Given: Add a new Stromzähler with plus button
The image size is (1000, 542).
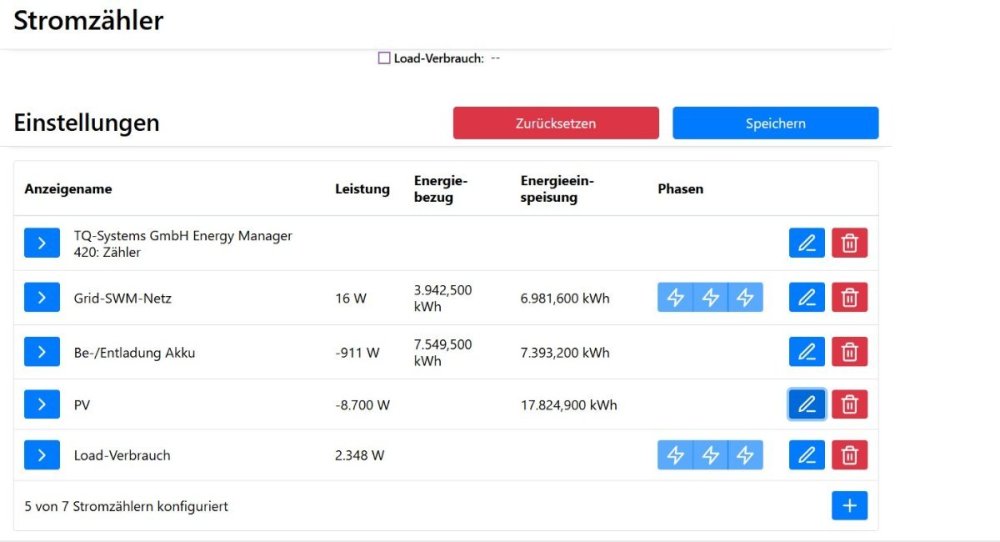Looking at the screenshot, I should point(849,506).
